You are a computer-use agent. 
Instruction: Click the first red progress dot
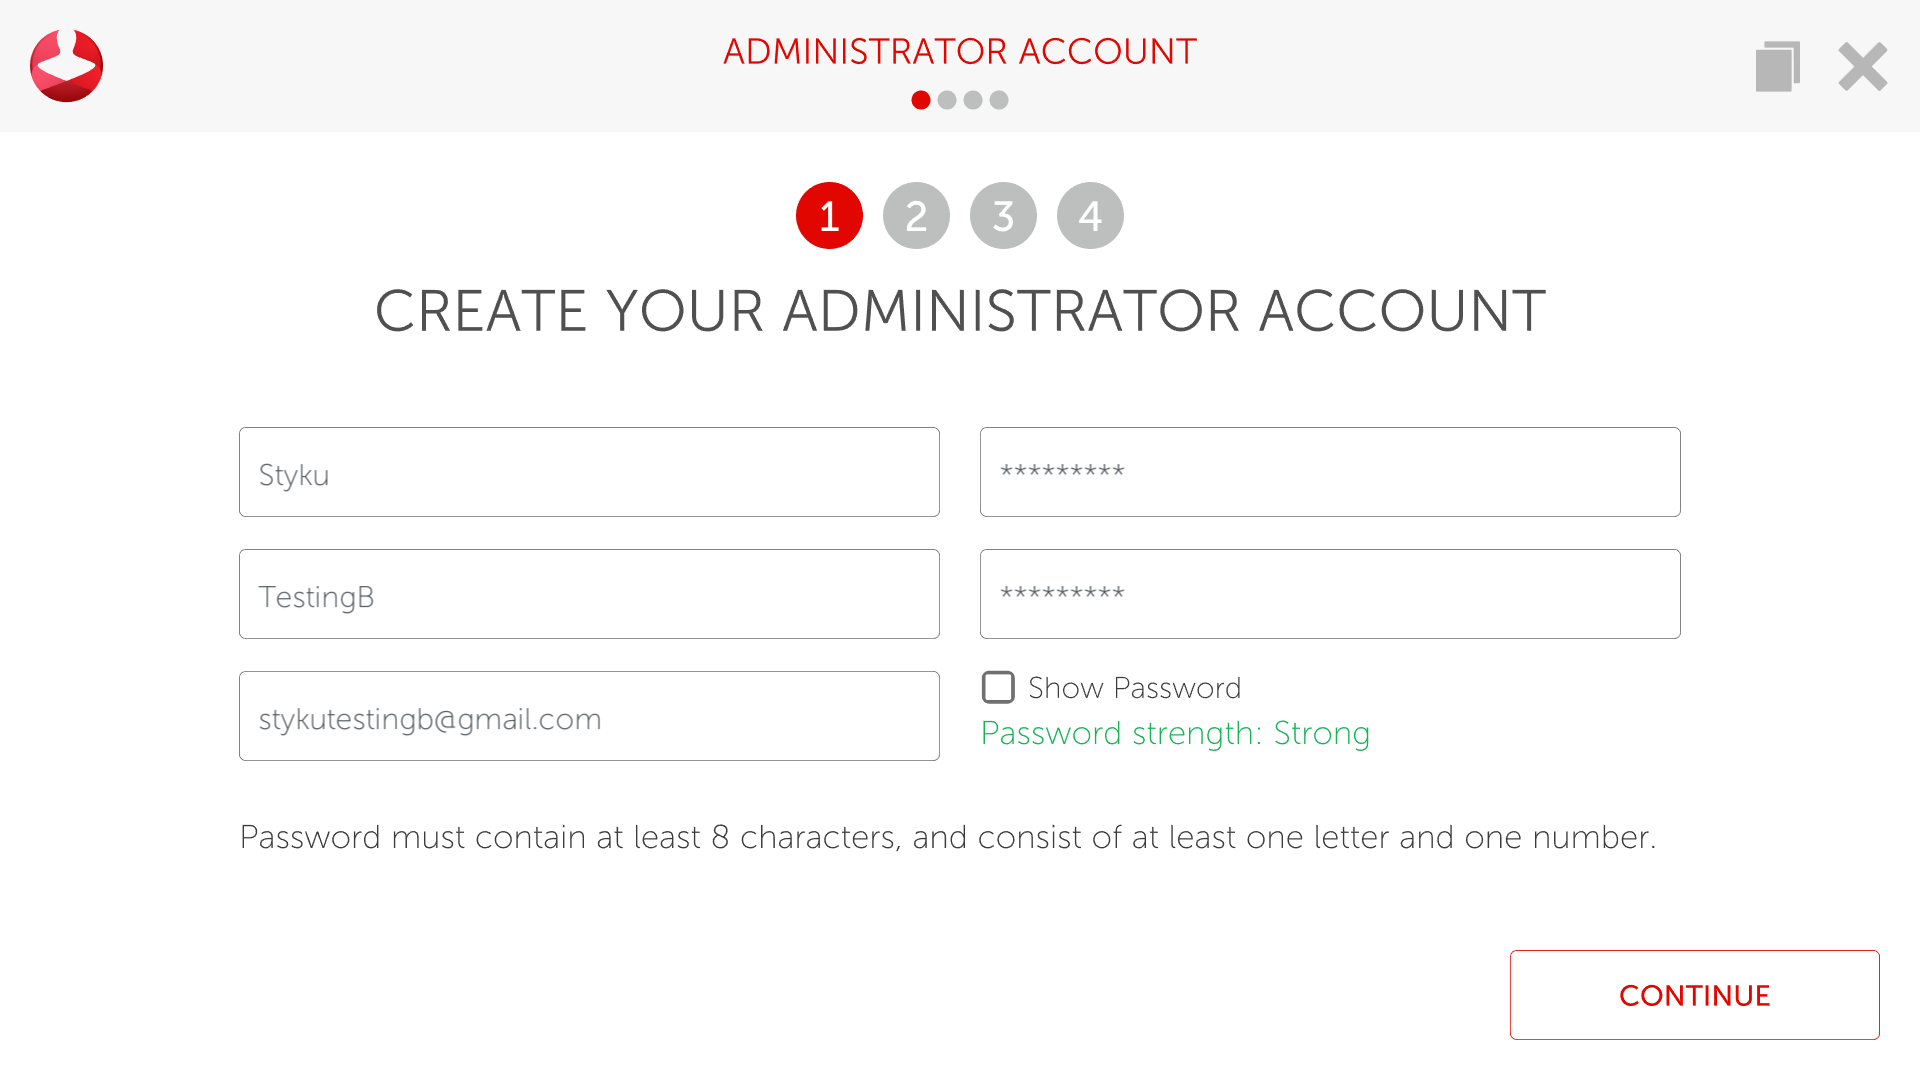[x=921, y=100]
